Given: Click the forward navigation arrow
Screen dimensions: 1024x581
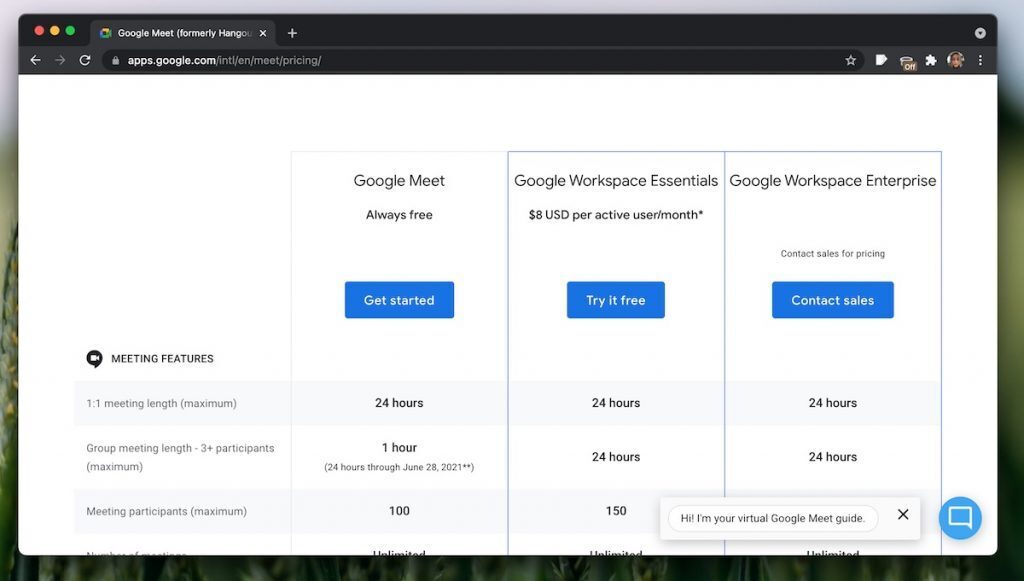Looking at the screenshot, I should click(60, 59).
